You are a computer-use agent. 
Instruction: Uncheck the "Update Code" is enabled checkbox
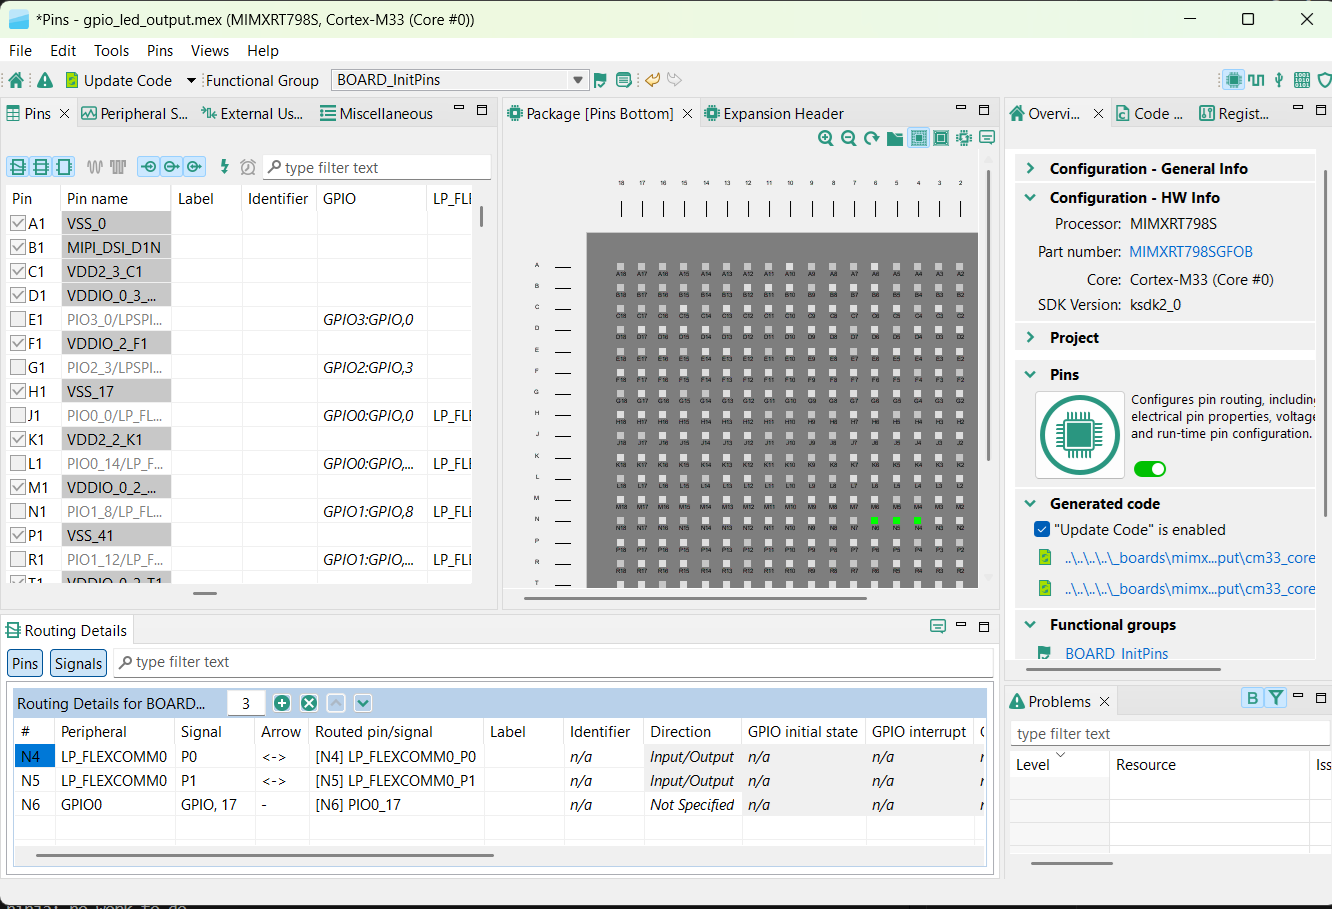tap(1041, 530)
